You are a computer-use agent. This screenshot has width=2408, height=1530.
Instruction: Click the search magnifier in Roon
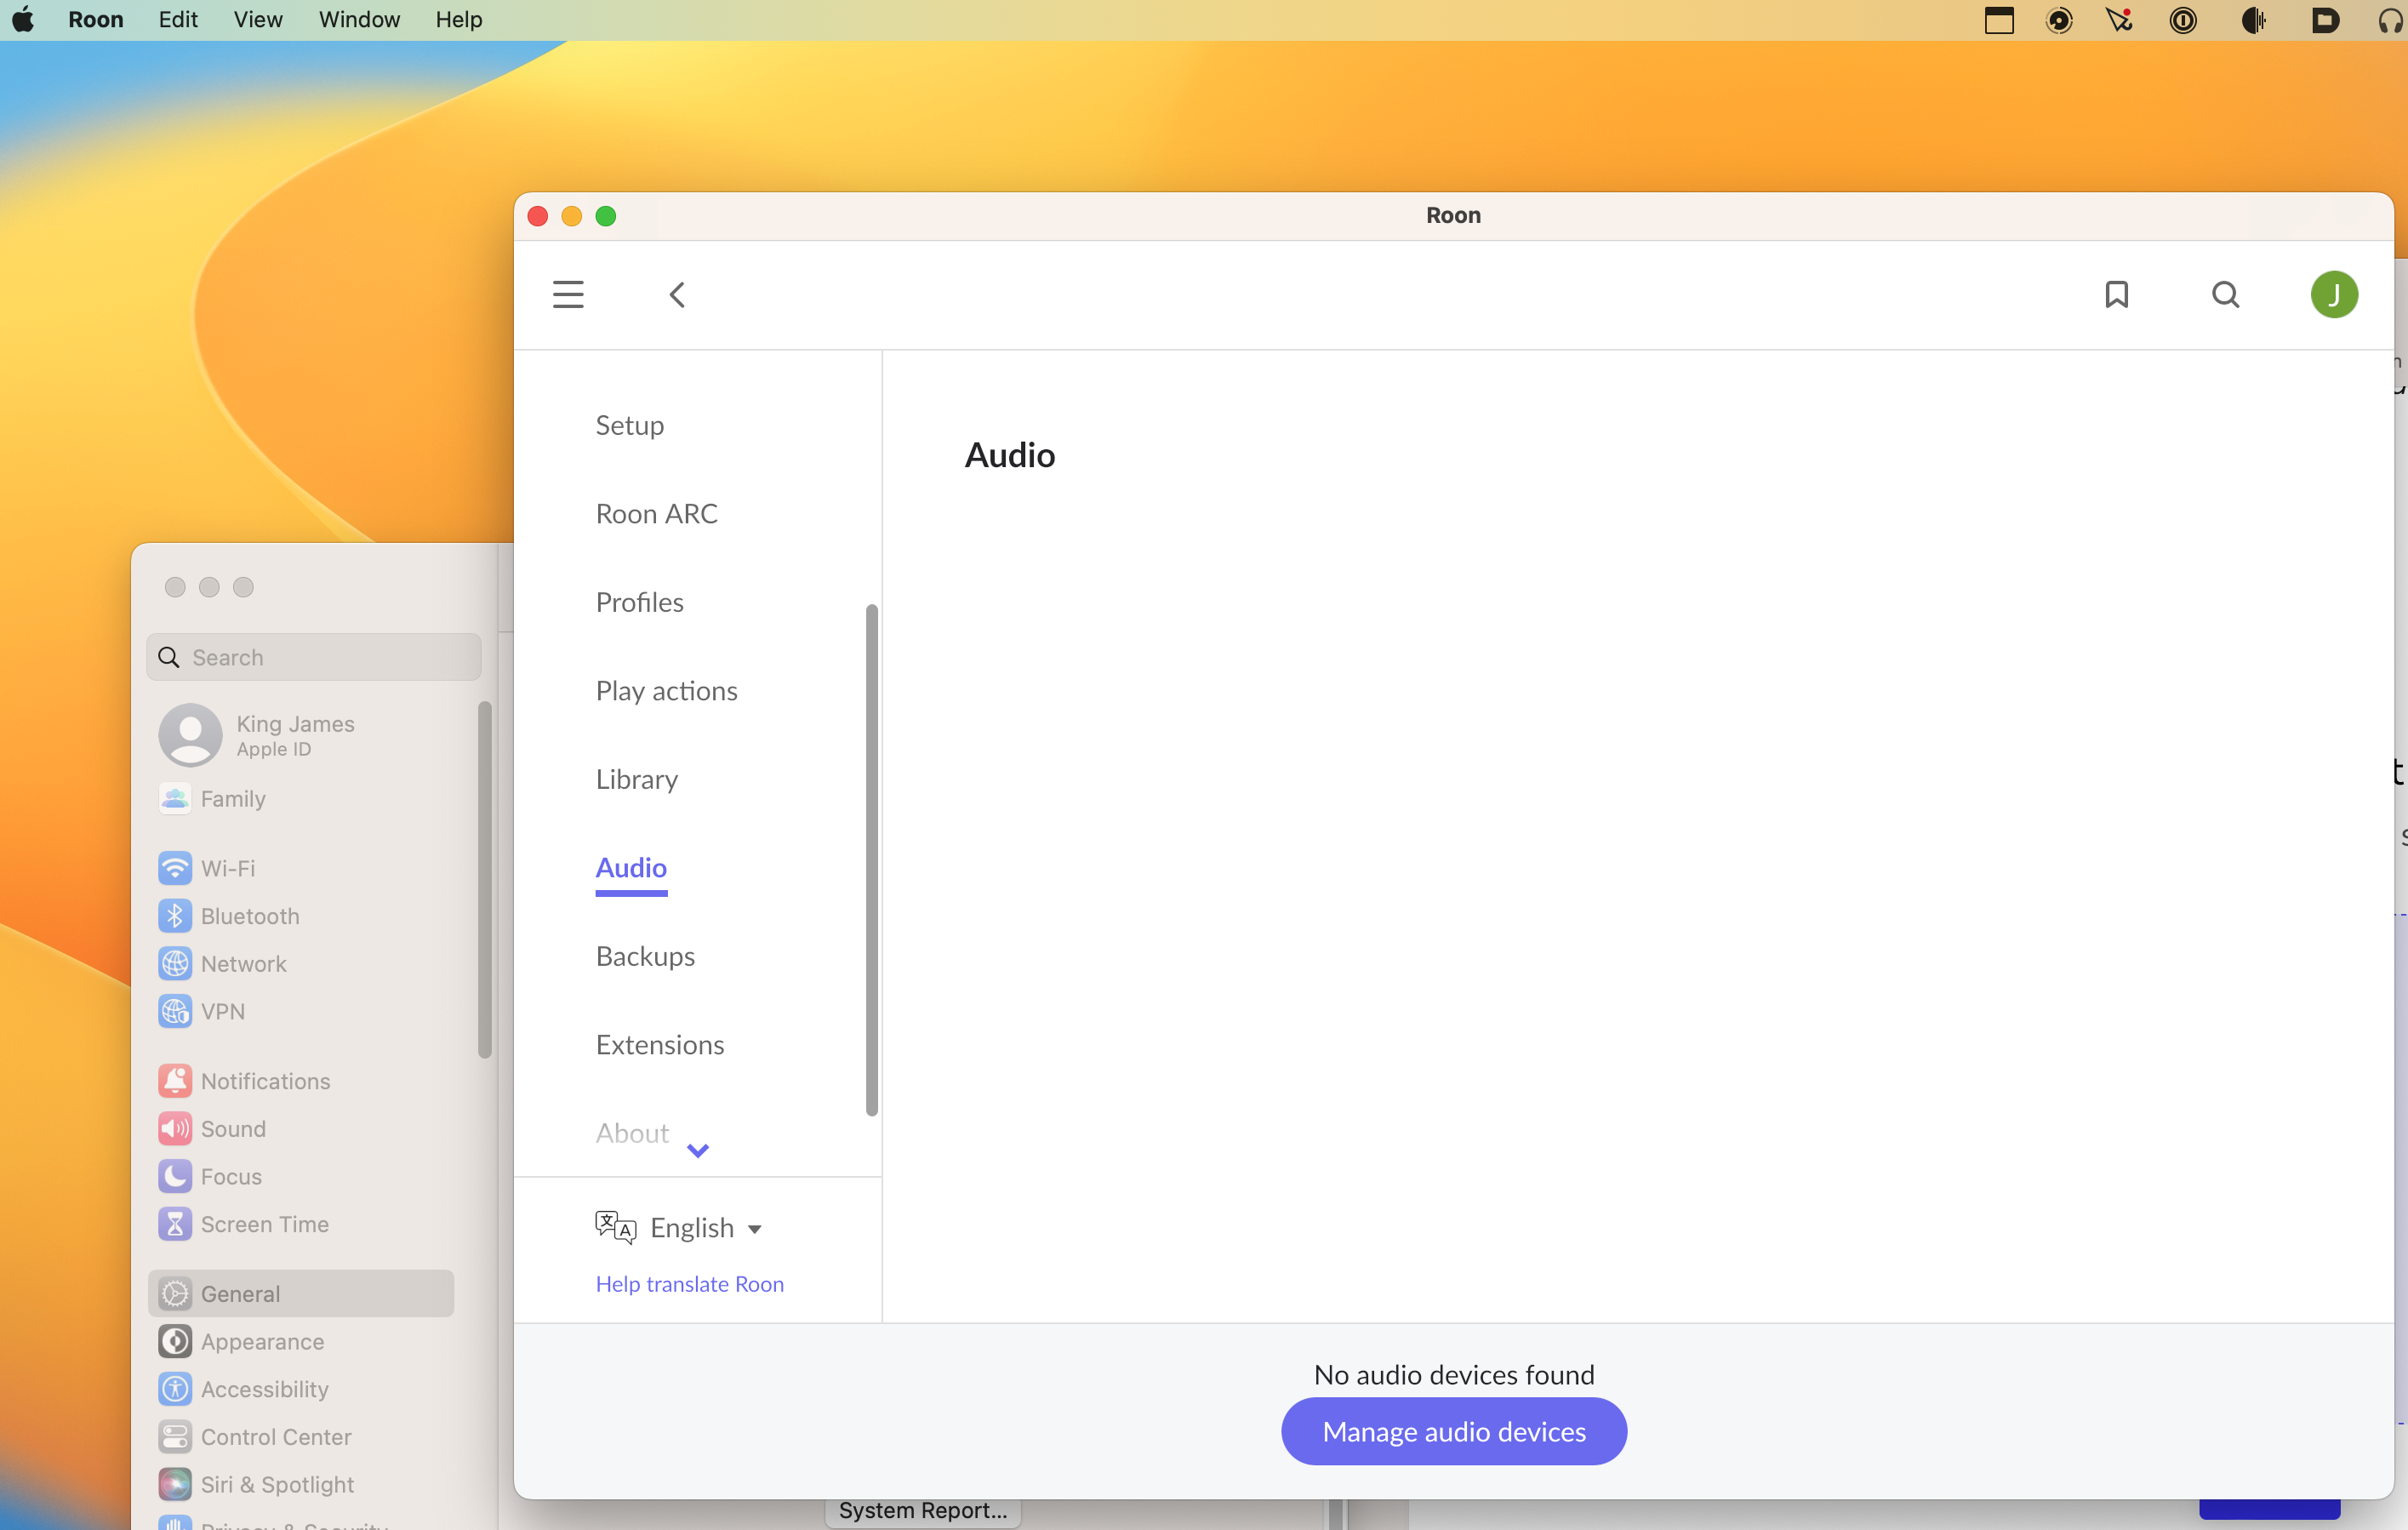[2225, 294]
